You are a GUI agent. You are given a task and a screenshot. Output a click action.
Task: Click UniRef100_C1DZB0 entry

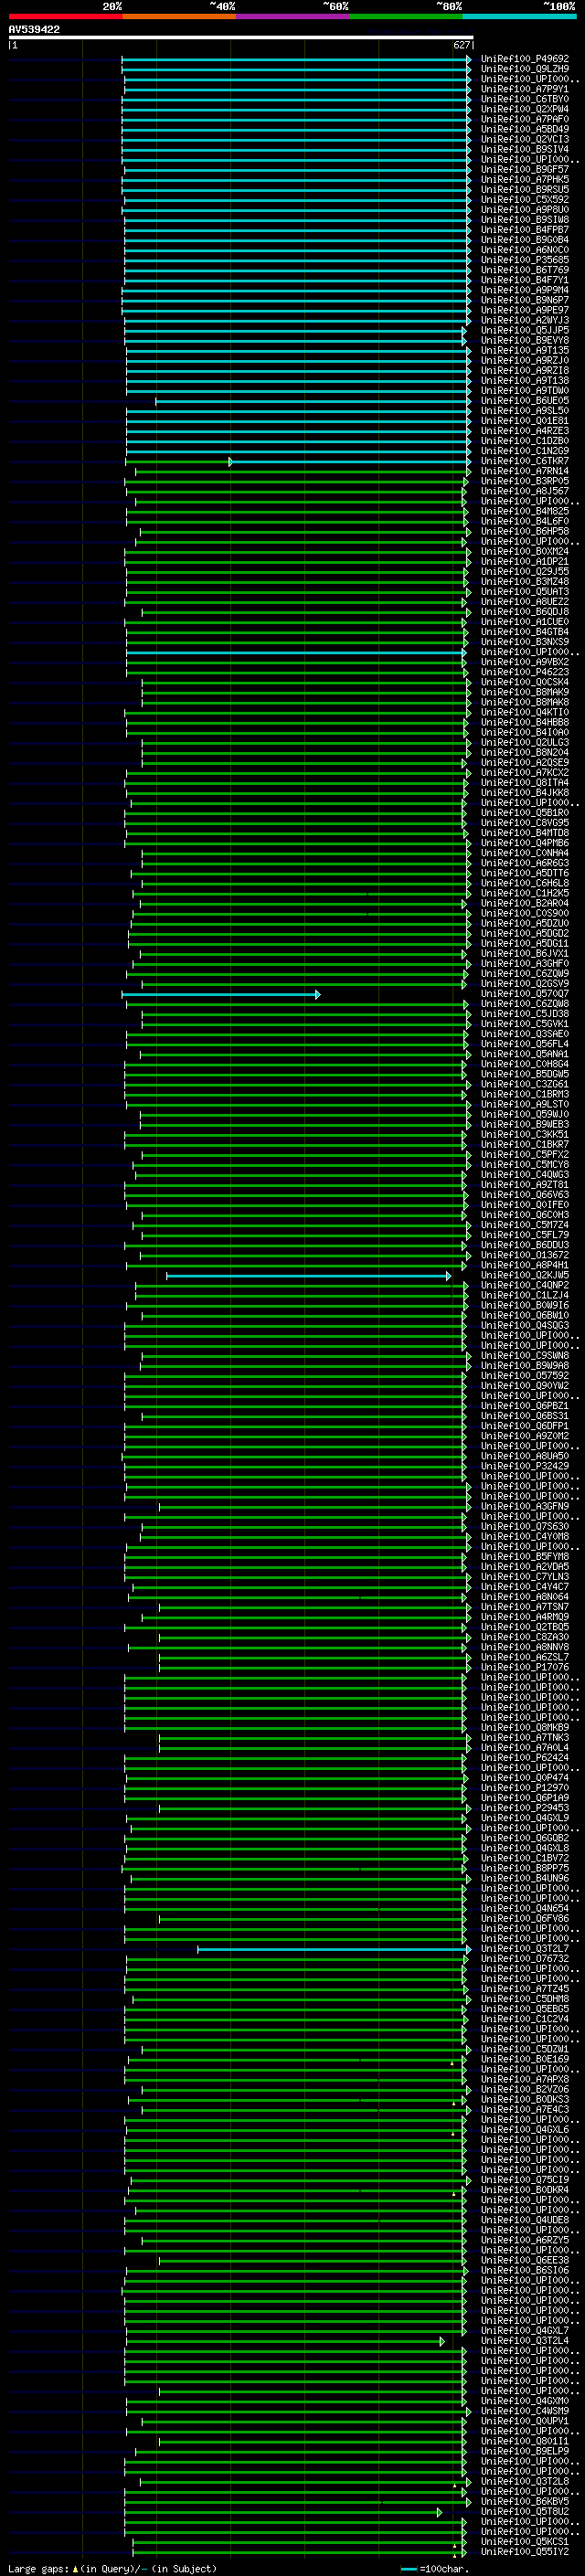[x=525, y=441]
